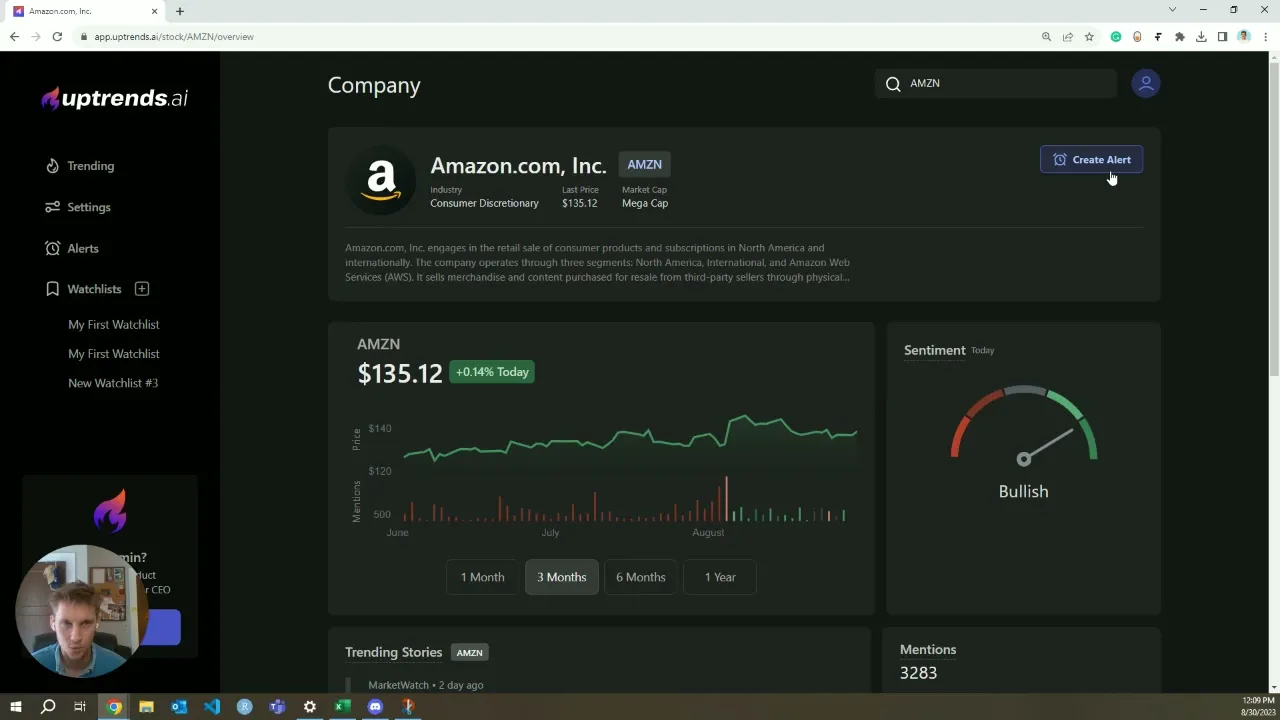This screenshot has height=720, width=1280.
Task: Open Visual Studio Code from taskbar
Action: tap(212, 707)
